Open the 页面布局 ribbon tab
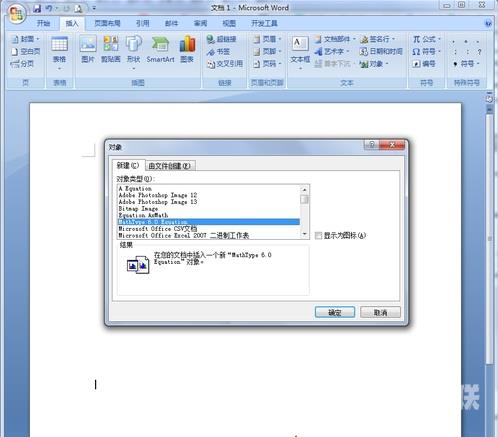Image resolution: width=498 pixels, height=437 pixels. coord(107,23)
